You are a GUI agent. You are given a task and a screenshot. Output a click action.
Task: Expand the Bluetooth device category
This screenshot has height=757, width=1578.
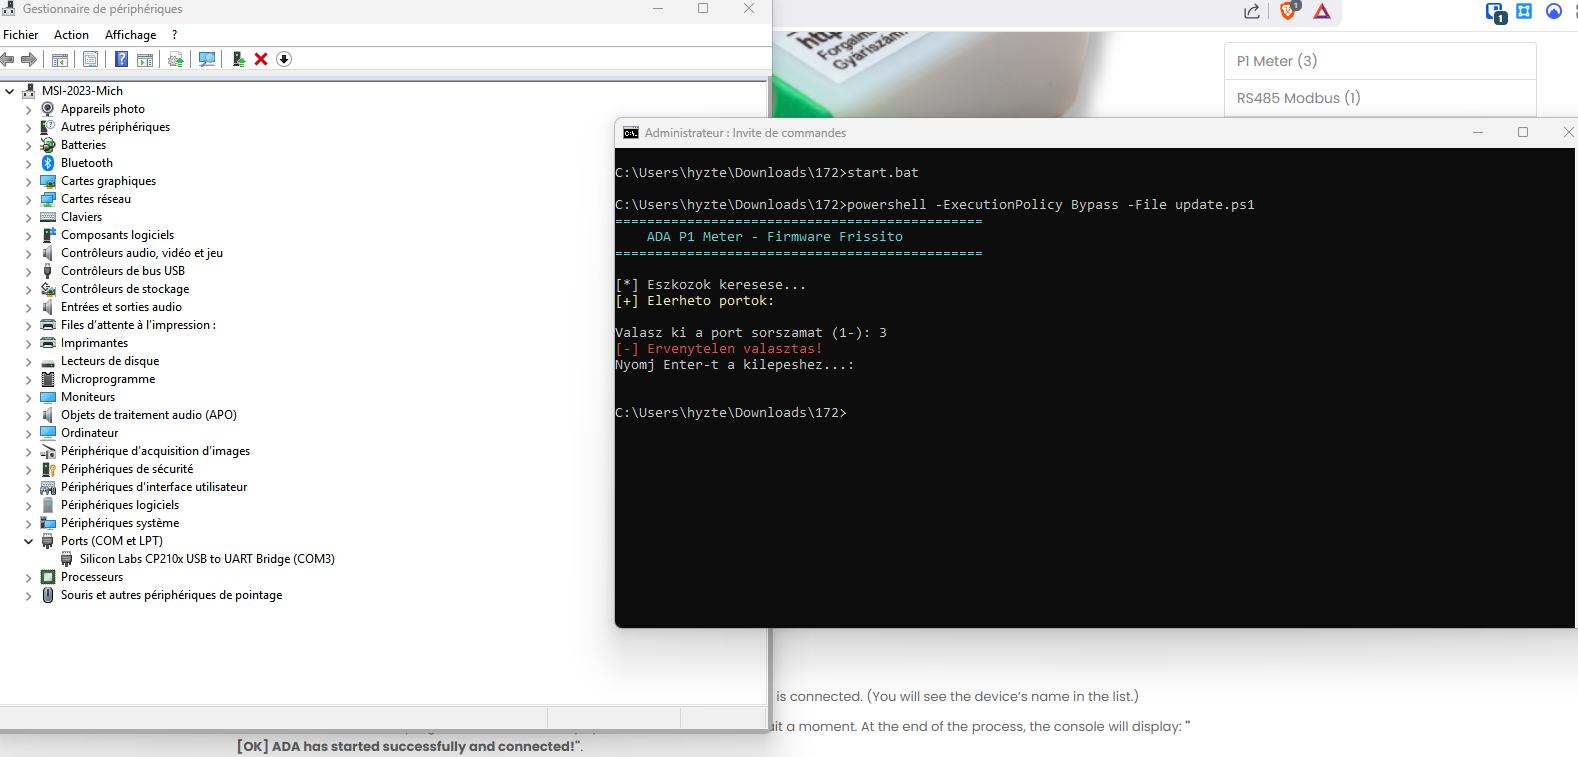[x=28, y=163]
